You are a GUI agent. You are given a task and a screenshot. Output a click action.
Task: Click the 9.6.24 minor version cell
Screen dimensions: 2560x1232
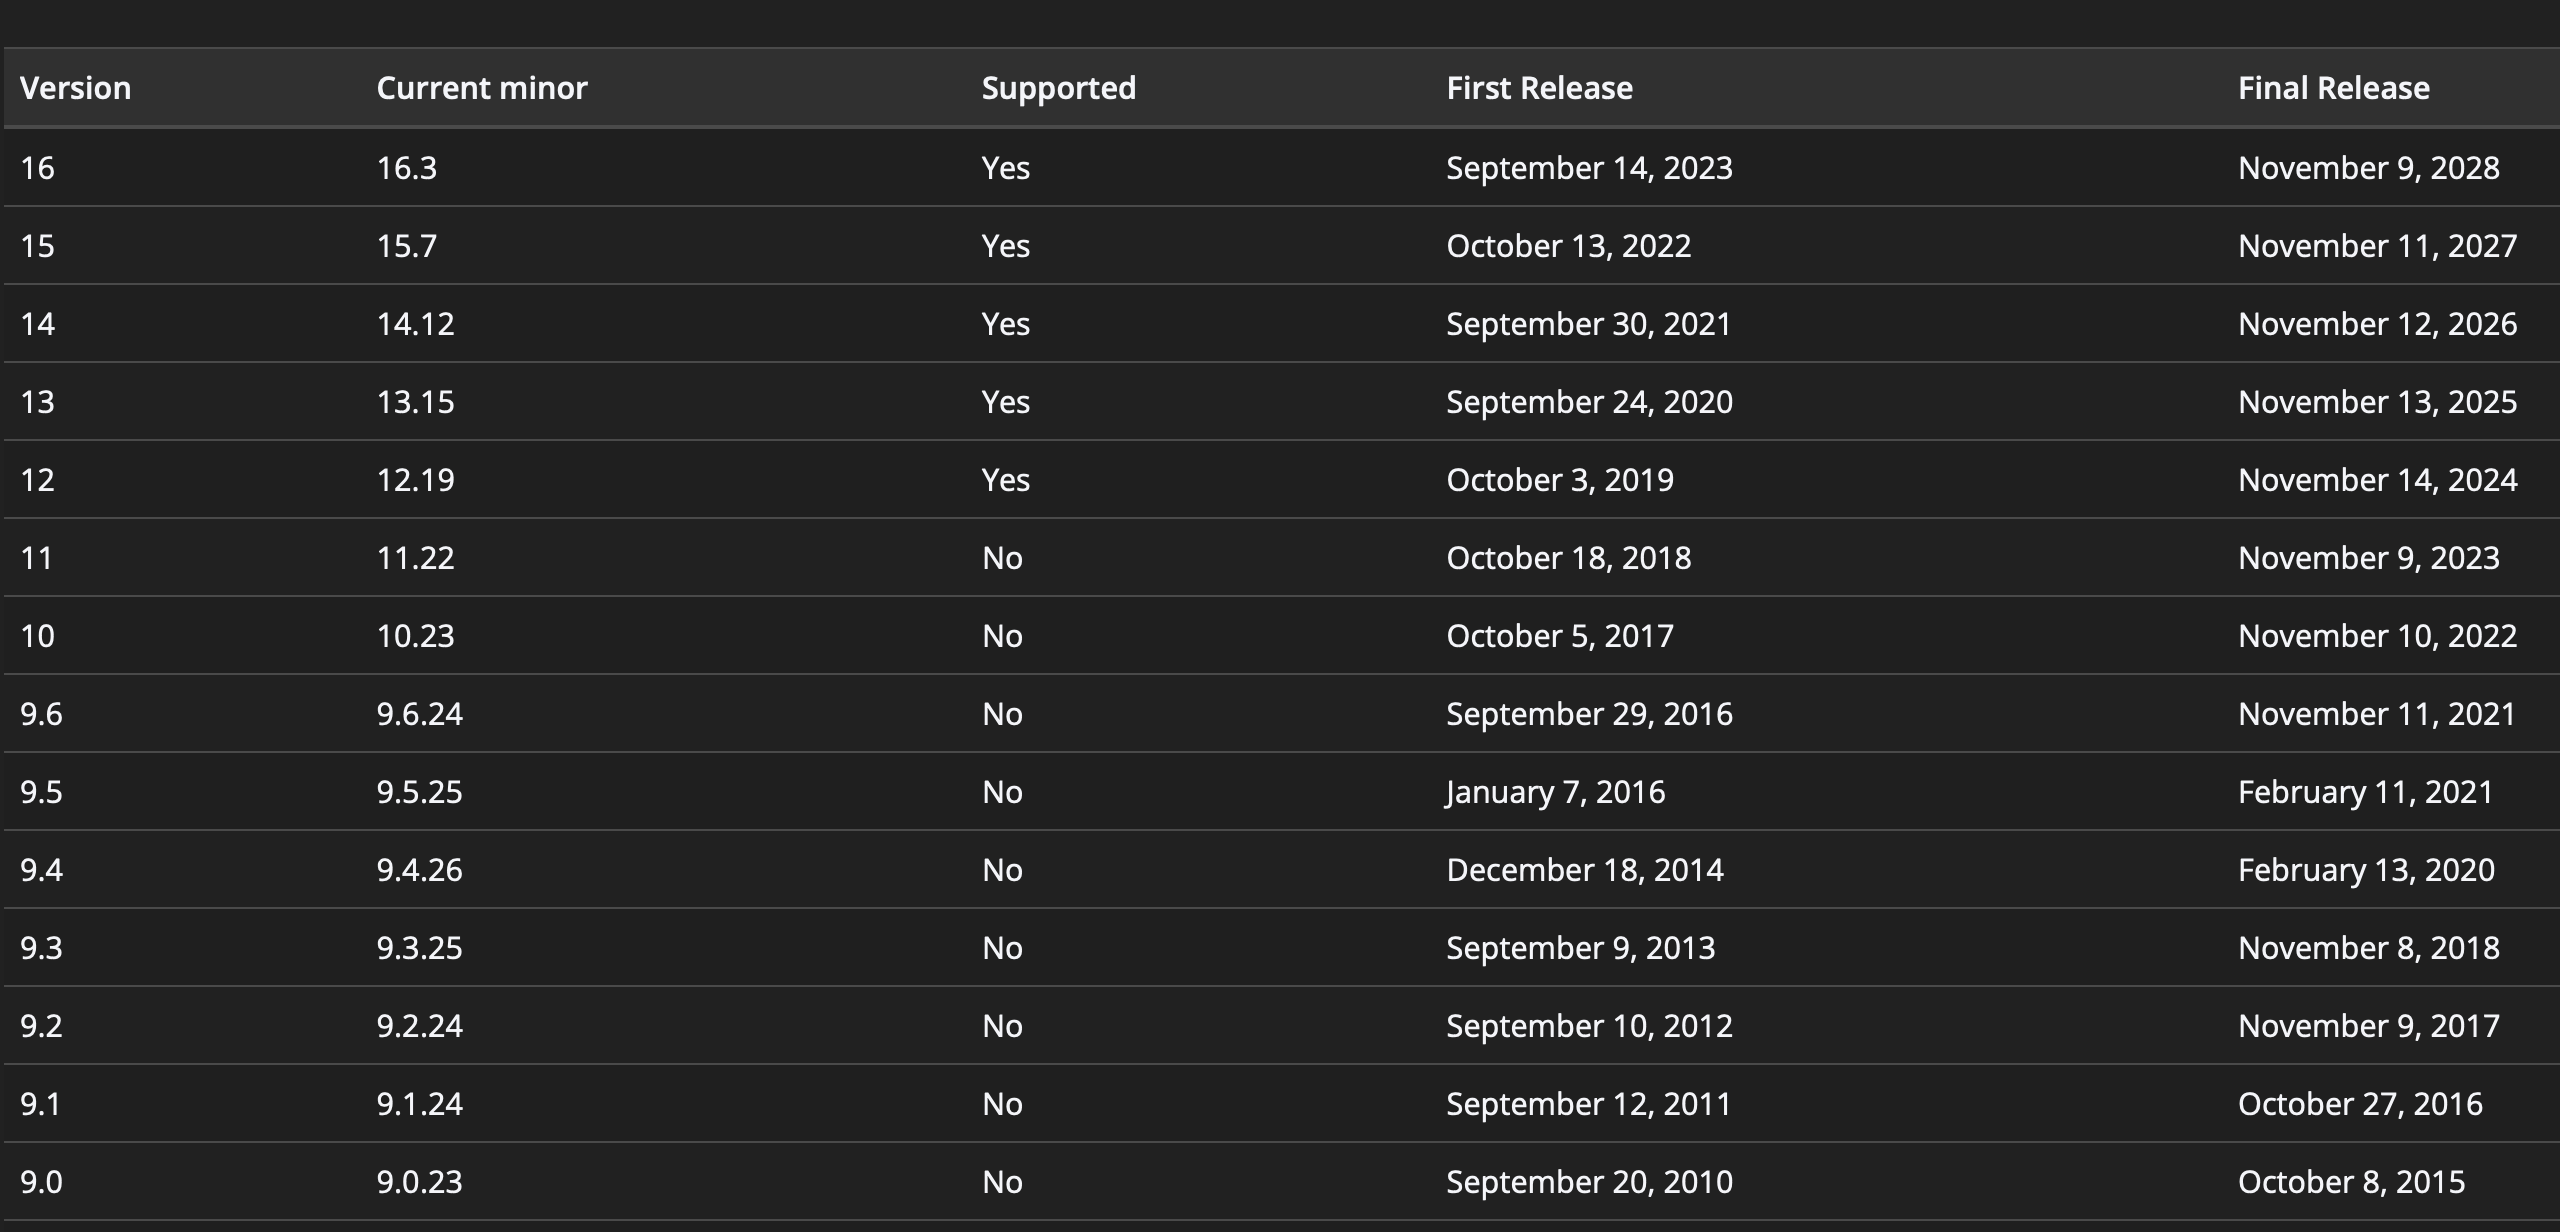[x=419, y=714]
